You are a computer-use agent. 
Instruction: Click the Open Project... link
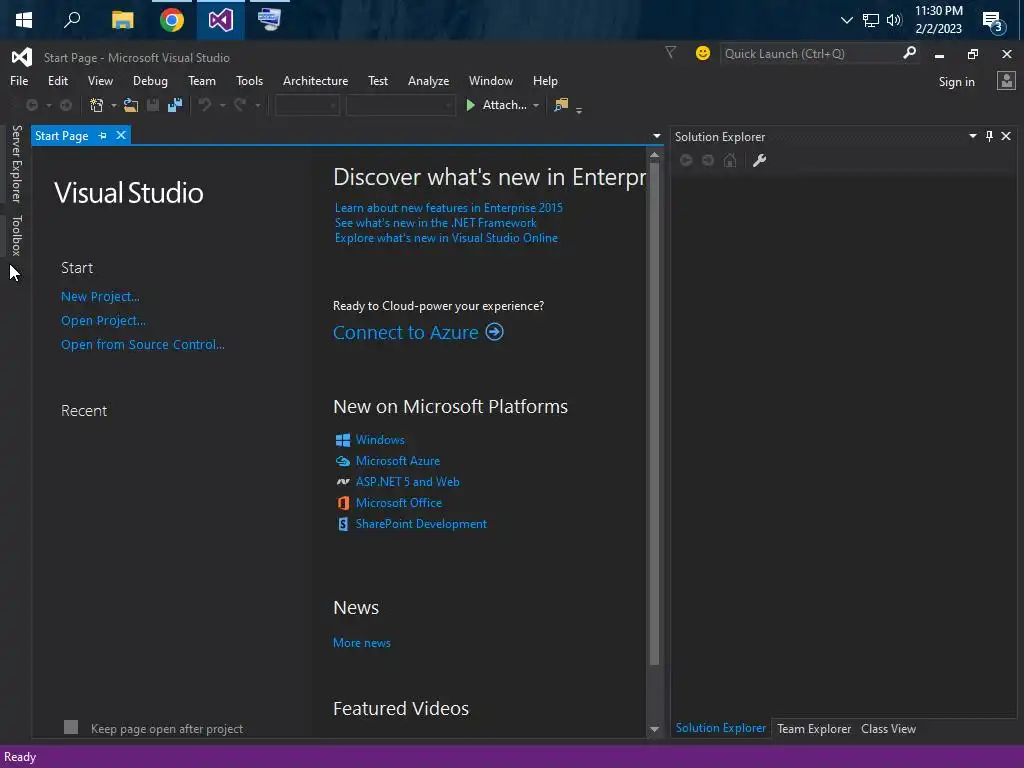[x=103, y=321]
